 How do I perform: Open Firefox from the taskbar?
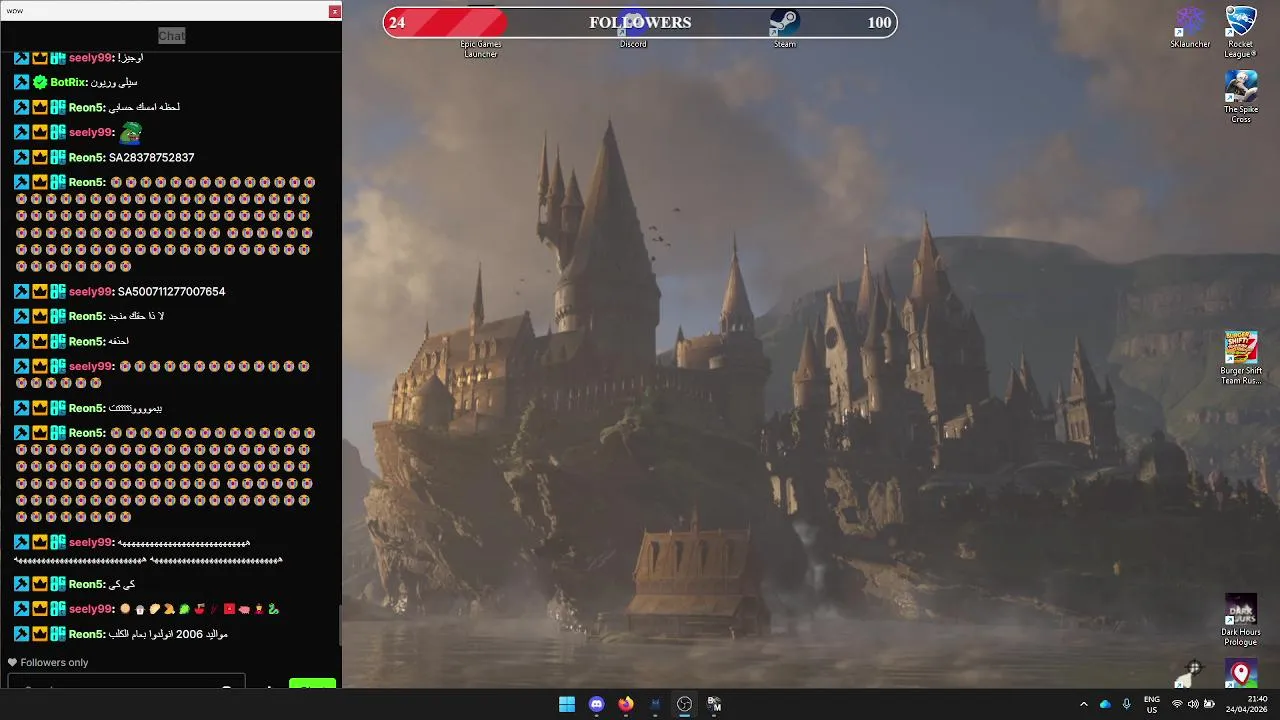click(x=626, y=704)
